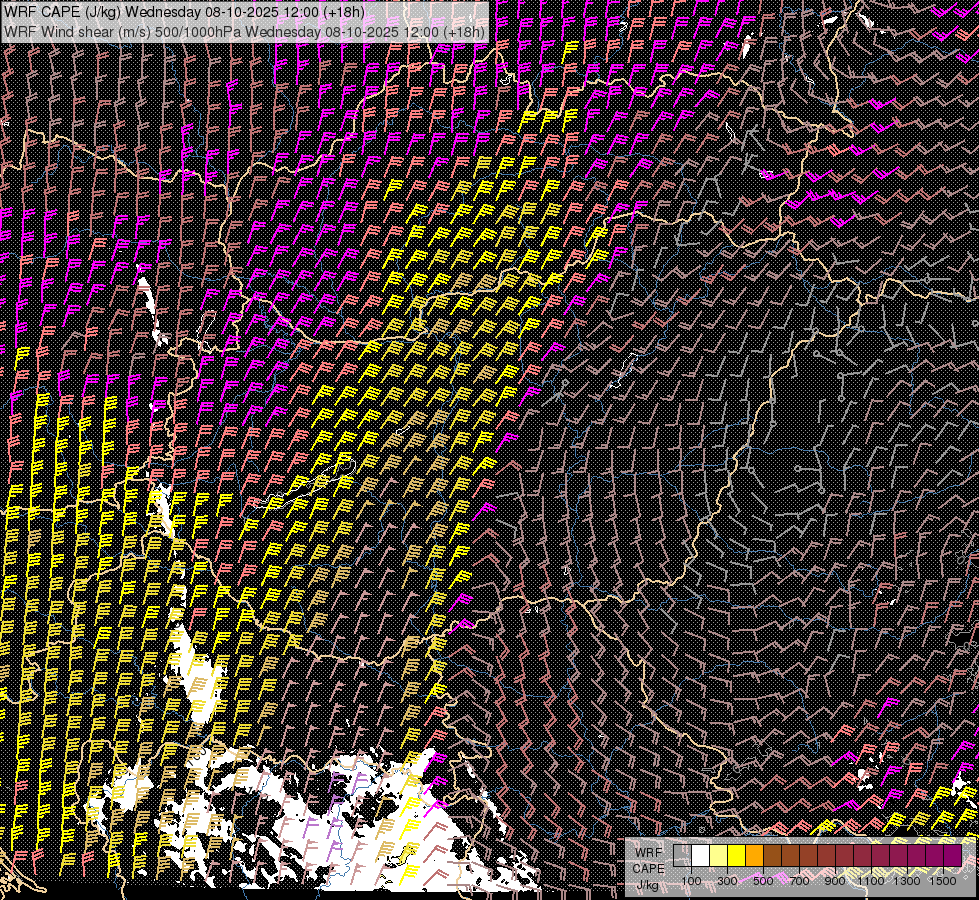979x900 pixels.
Task: Click the 100 label on legend scale
Action: (x=691, y=880)
